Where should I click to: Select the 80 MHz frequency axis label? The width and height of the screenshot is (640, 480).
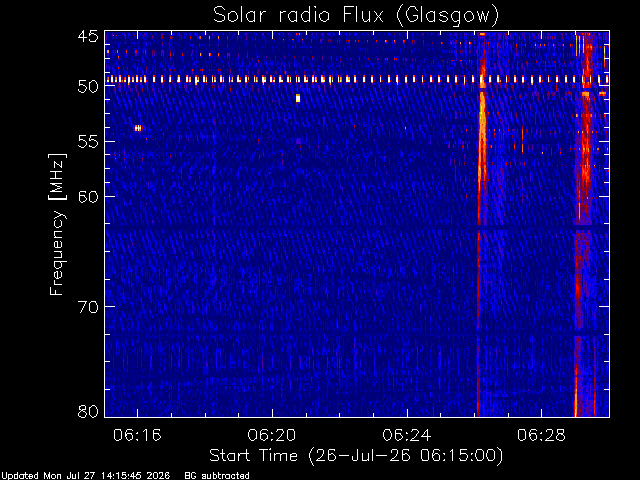click(x=88, y=411)
